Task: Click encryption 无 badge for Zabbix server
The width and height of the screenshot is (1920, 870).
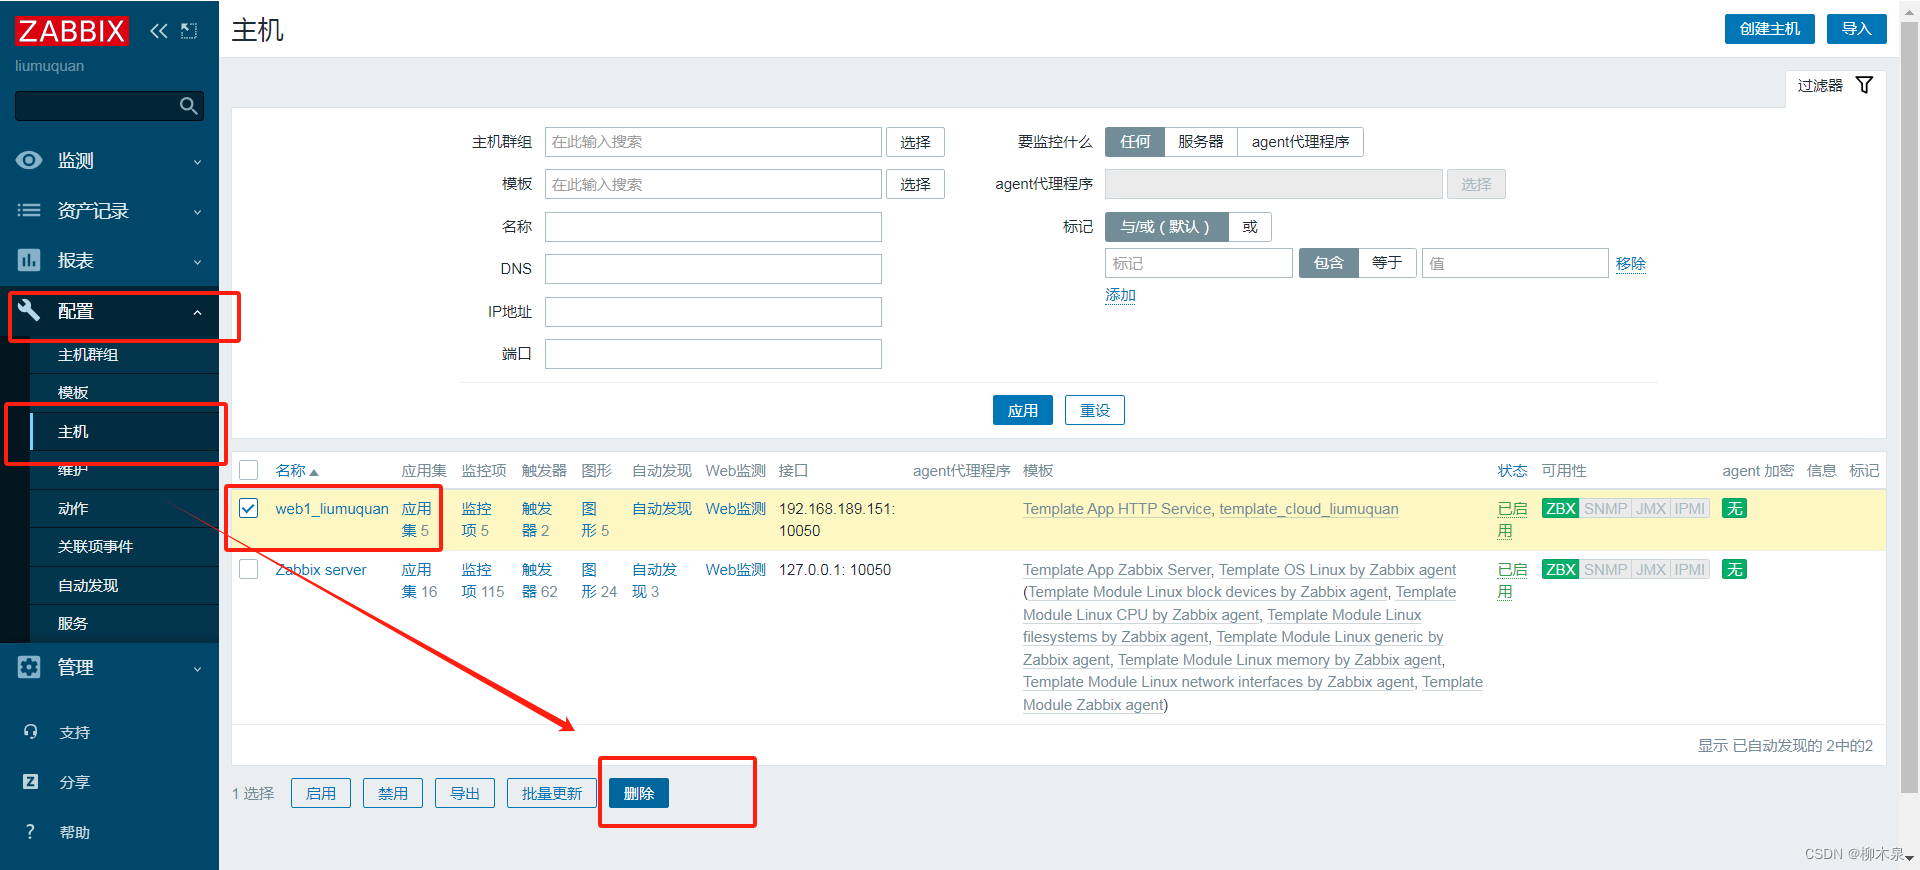Action: (x=1735, y=569)
